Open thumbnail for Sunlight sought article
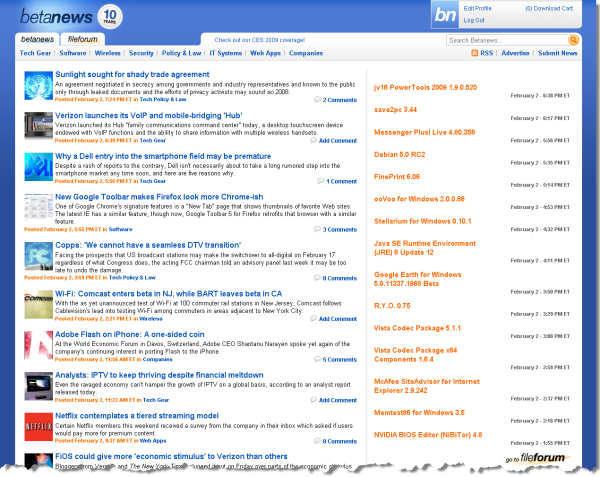The image size is (600, 477). [38, 86]
